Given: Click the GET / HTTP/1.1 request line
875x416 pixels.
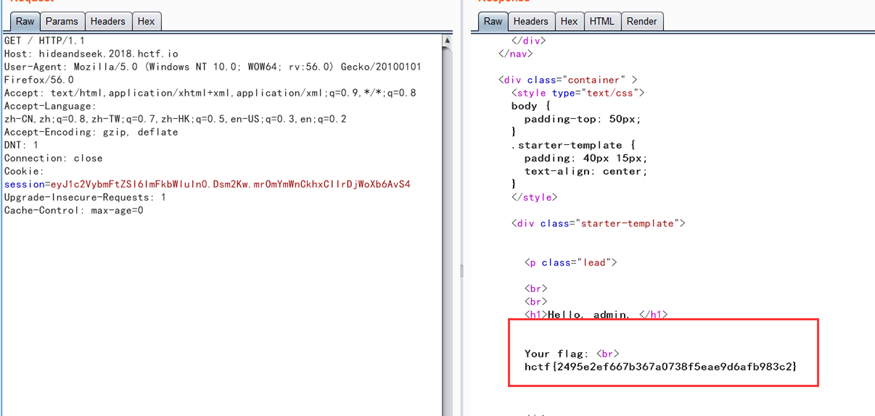Looking at the screenshot, I should click(x=44, y=40).
